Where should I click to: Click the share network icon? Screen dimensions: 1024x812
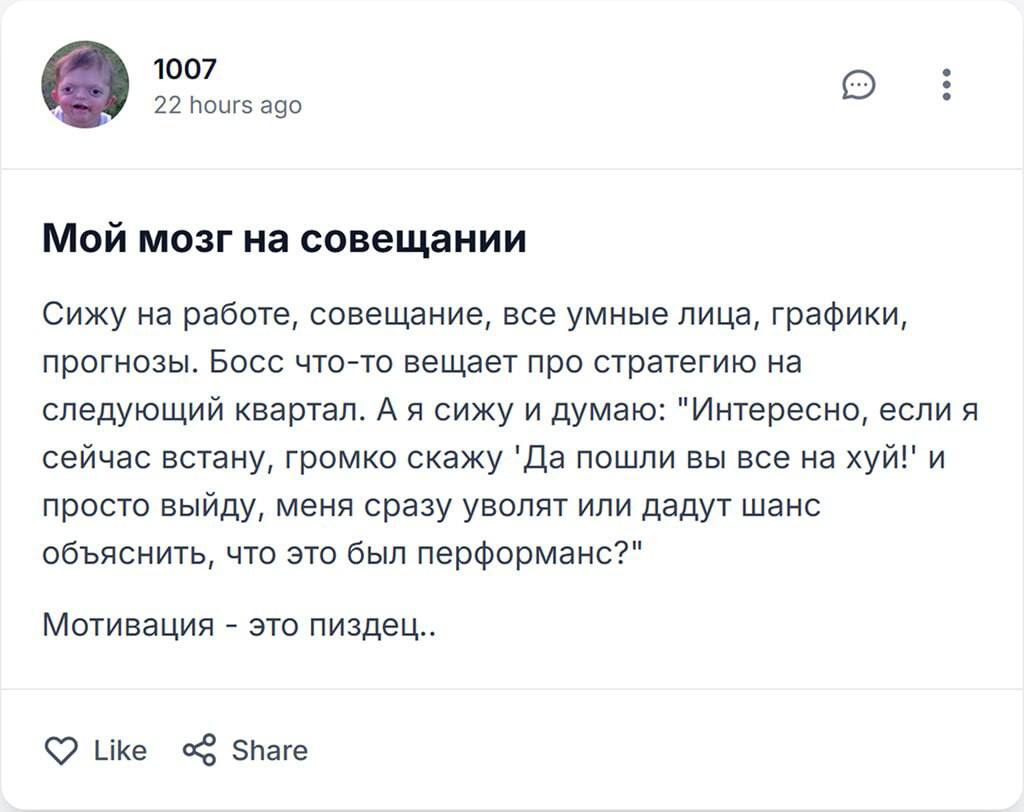tap(199, 750)
